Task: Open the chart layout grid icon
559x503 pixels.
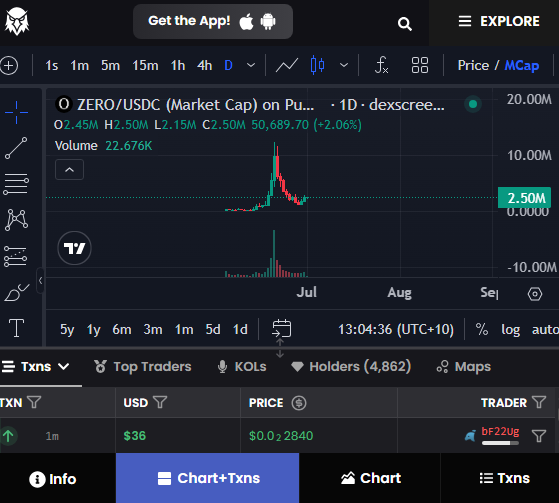Action: 420,65
